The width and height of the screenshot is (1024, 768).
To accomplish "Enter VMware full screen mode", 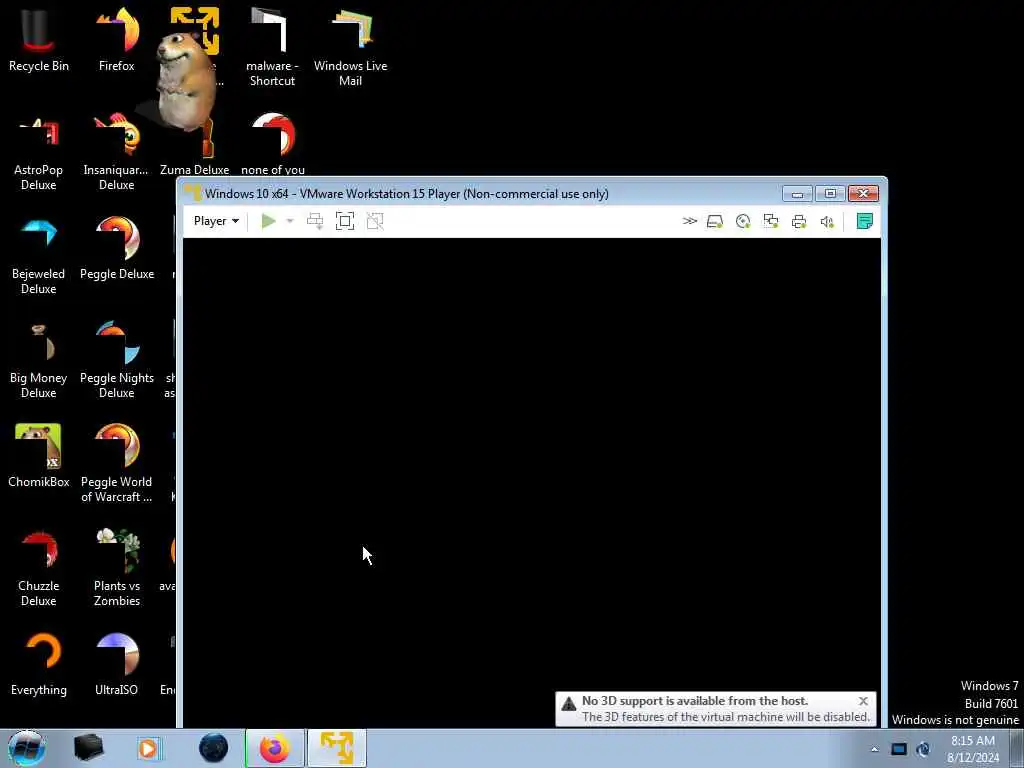I will 345,221.
